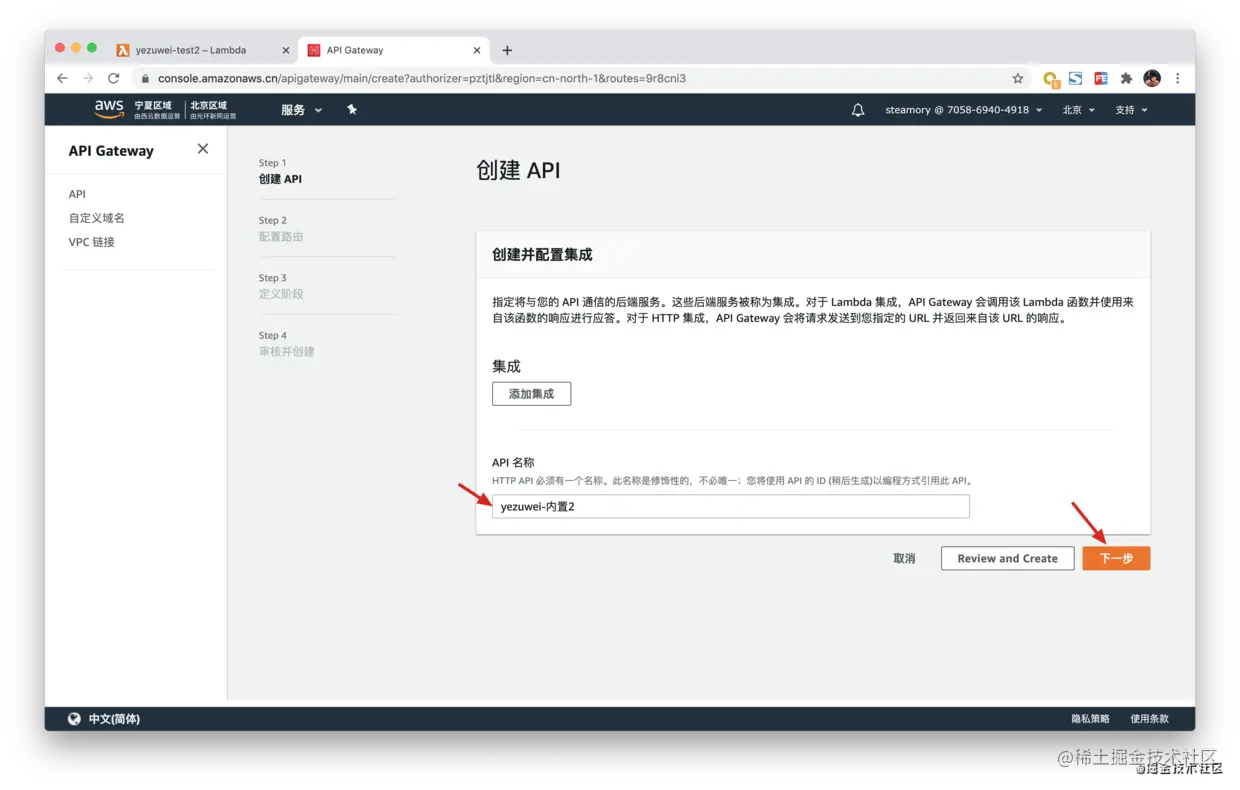The height and width of the screenshot is (790, 1240).
Task: Open the steamory account dropdown
Action: click(964, 110)
